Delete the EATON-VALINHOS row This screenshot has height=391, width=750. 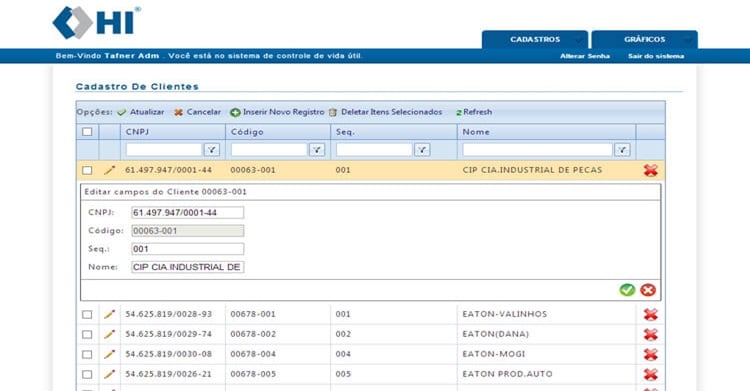coord(651,314)
